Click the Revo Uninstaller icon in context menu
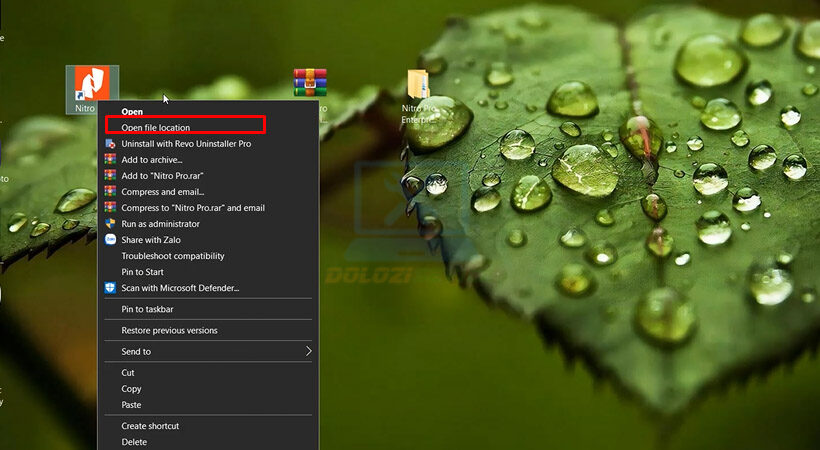The image size is (820, 450). click(x=111, y=144)
